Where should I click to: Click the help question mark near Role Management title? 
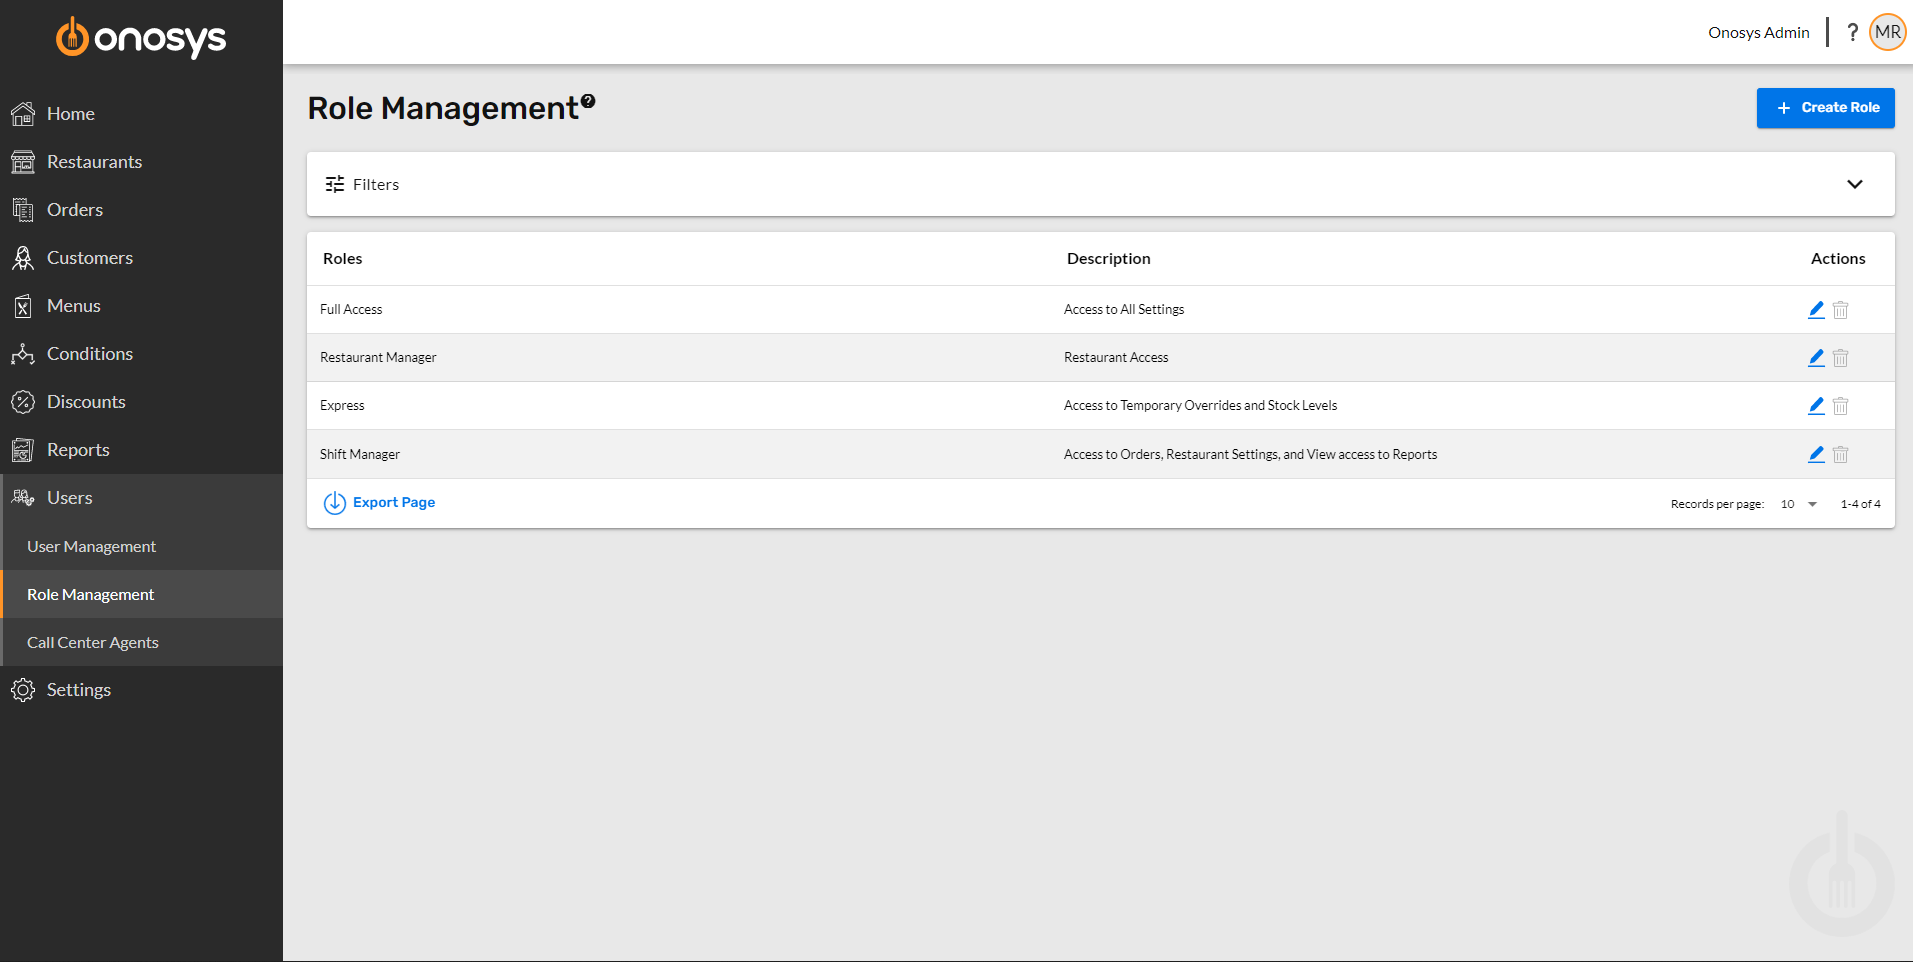coord(588,99)
